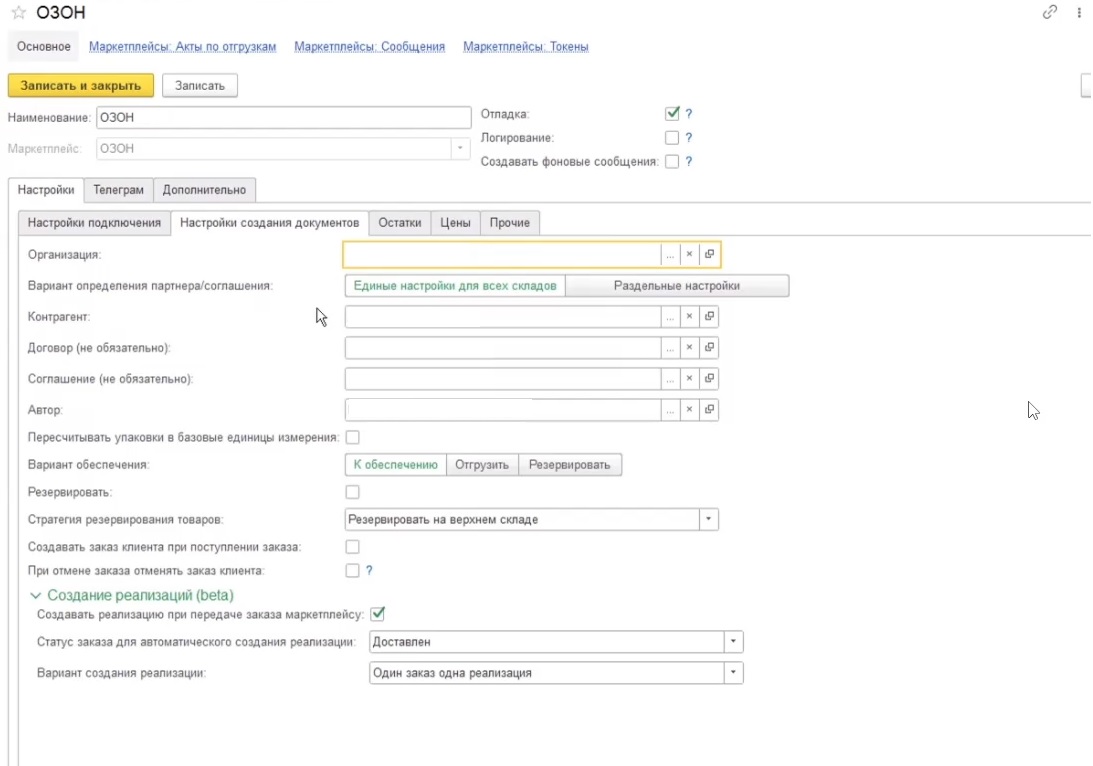Enable Создавать фоновые сообщения checkbox

tap(672, 161)
